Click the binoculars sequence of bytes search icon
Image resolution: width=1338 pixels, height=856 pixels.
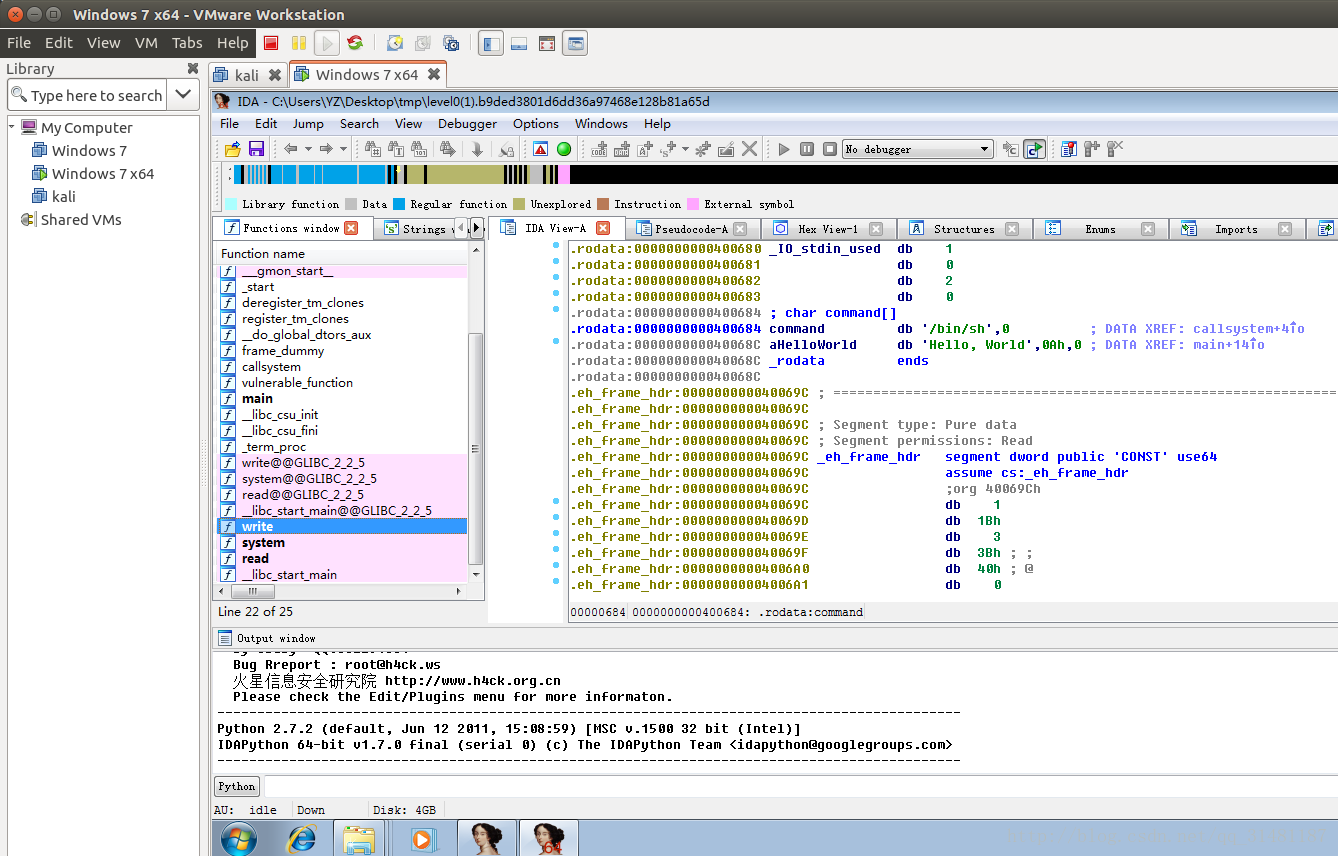point(418,149)
